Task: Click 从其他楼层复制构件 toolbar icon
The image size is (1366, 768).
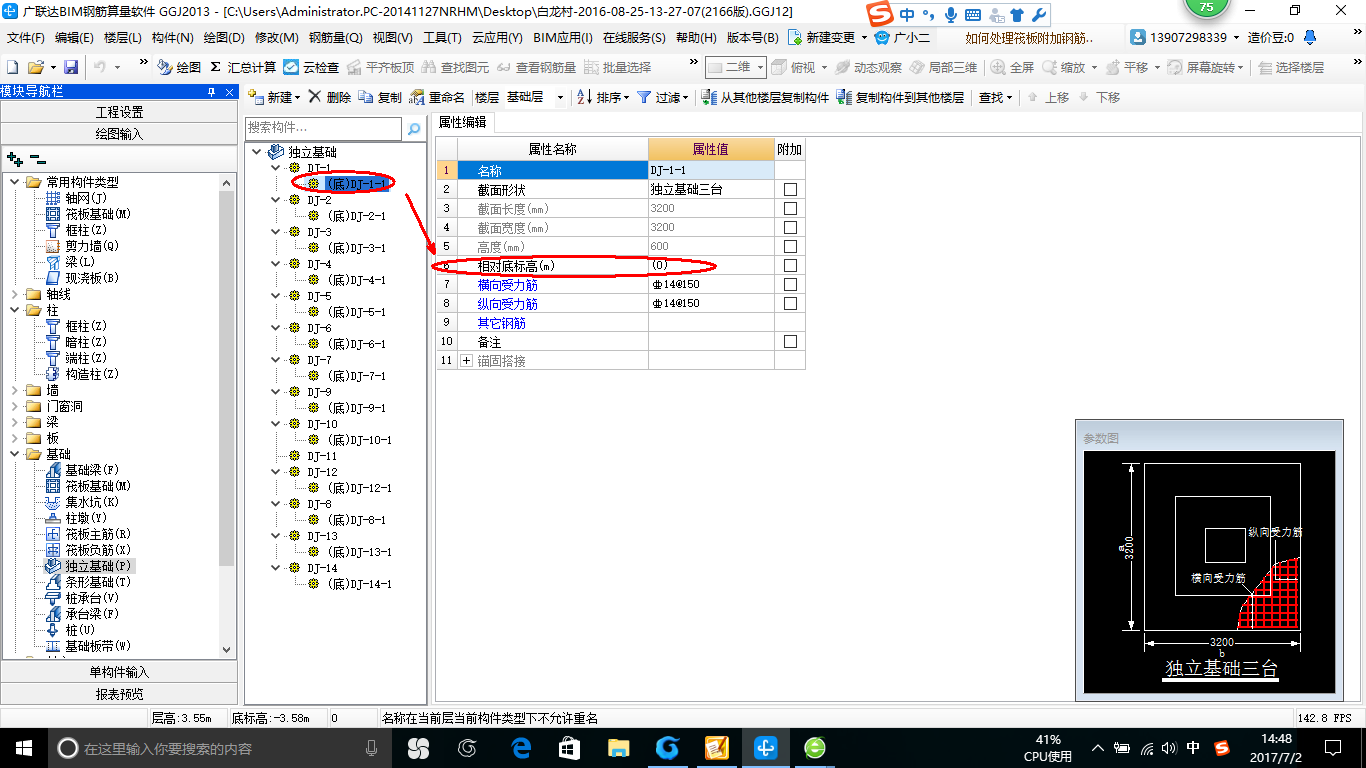Action: coord(711,97)
